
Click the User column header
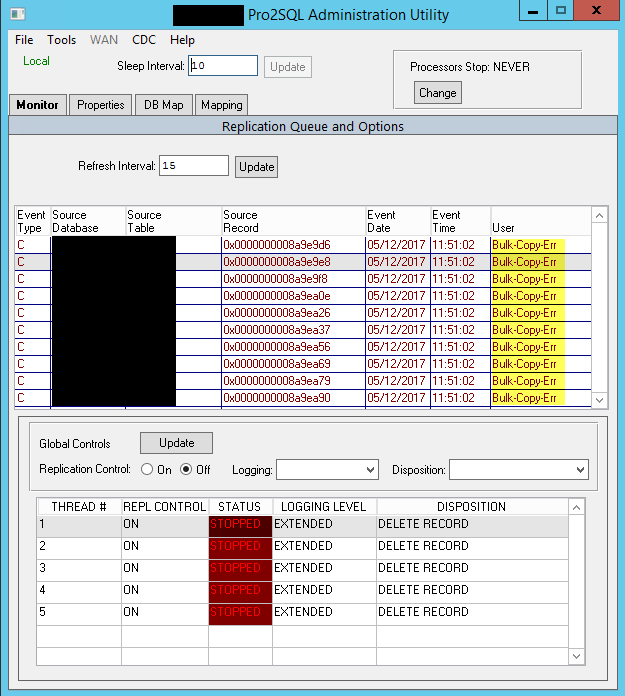click(x=541, y=221)
